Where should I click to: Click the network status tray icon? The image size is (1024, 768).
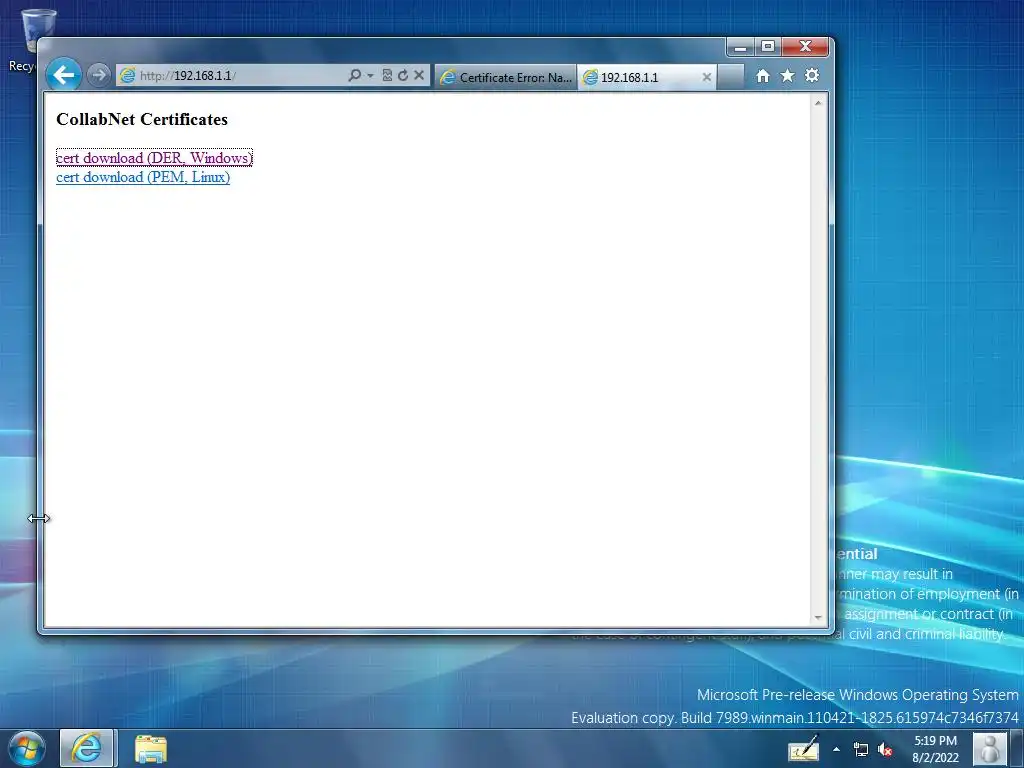(861, 750)
